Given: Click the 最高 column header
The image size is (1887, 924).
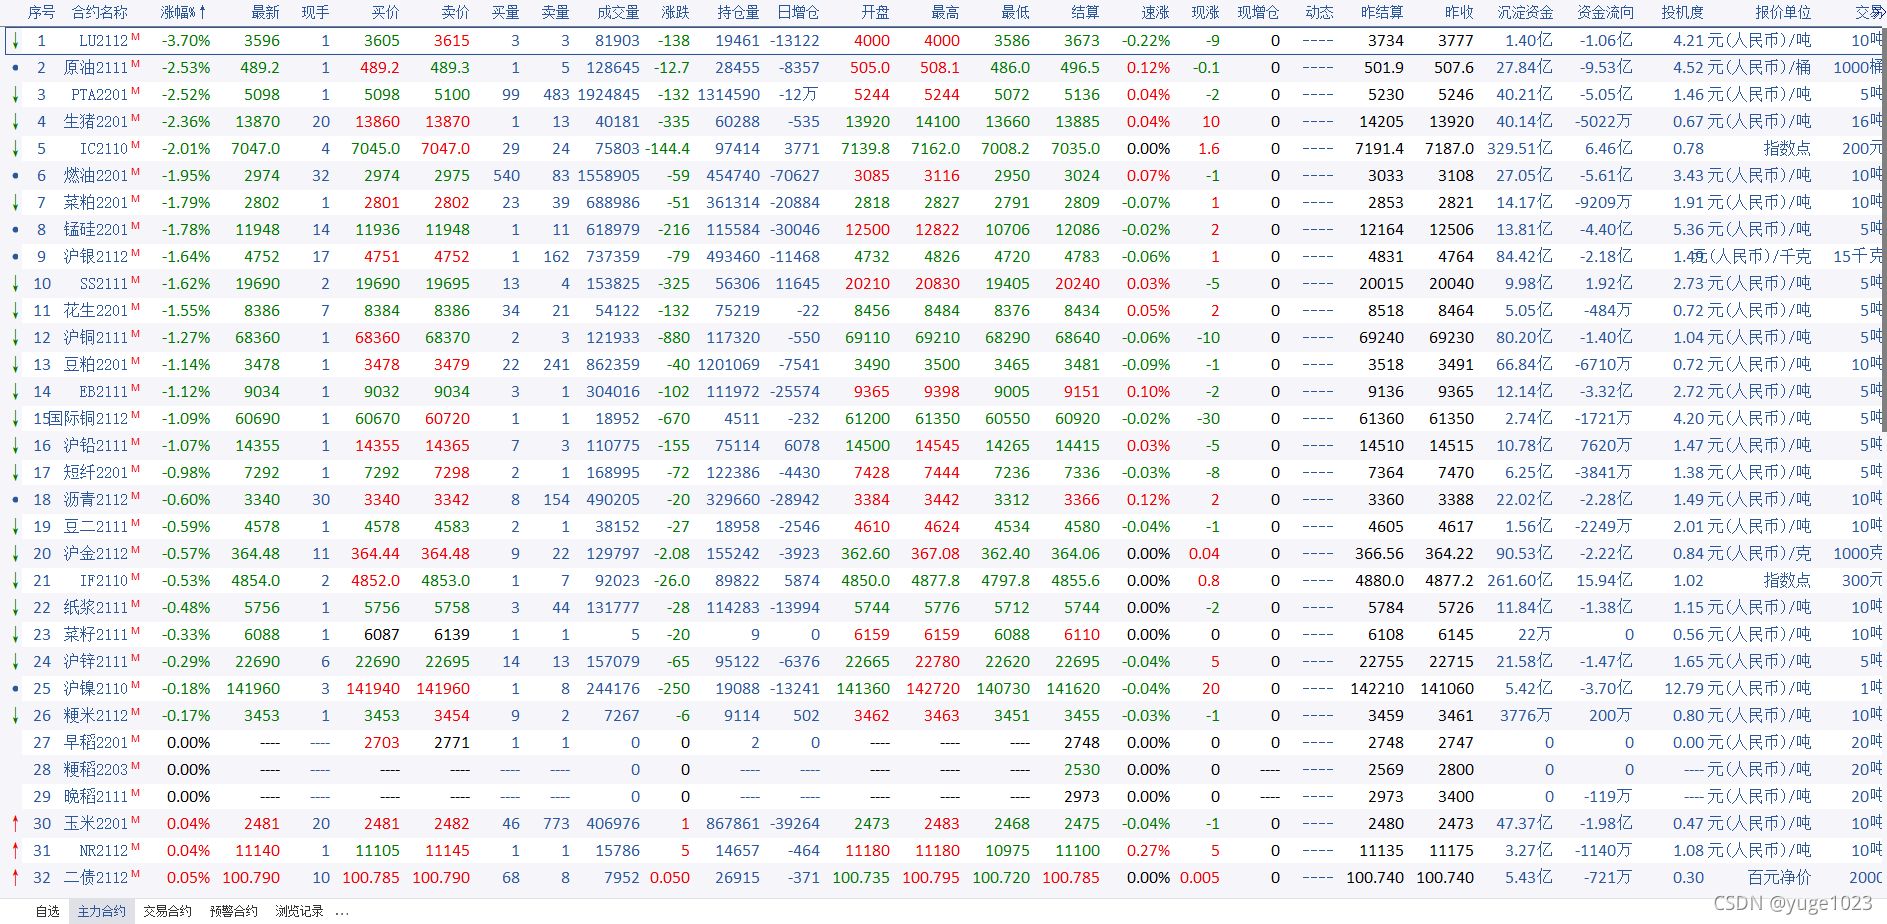Looking at the screenshot, I should [x=945, y=12].
